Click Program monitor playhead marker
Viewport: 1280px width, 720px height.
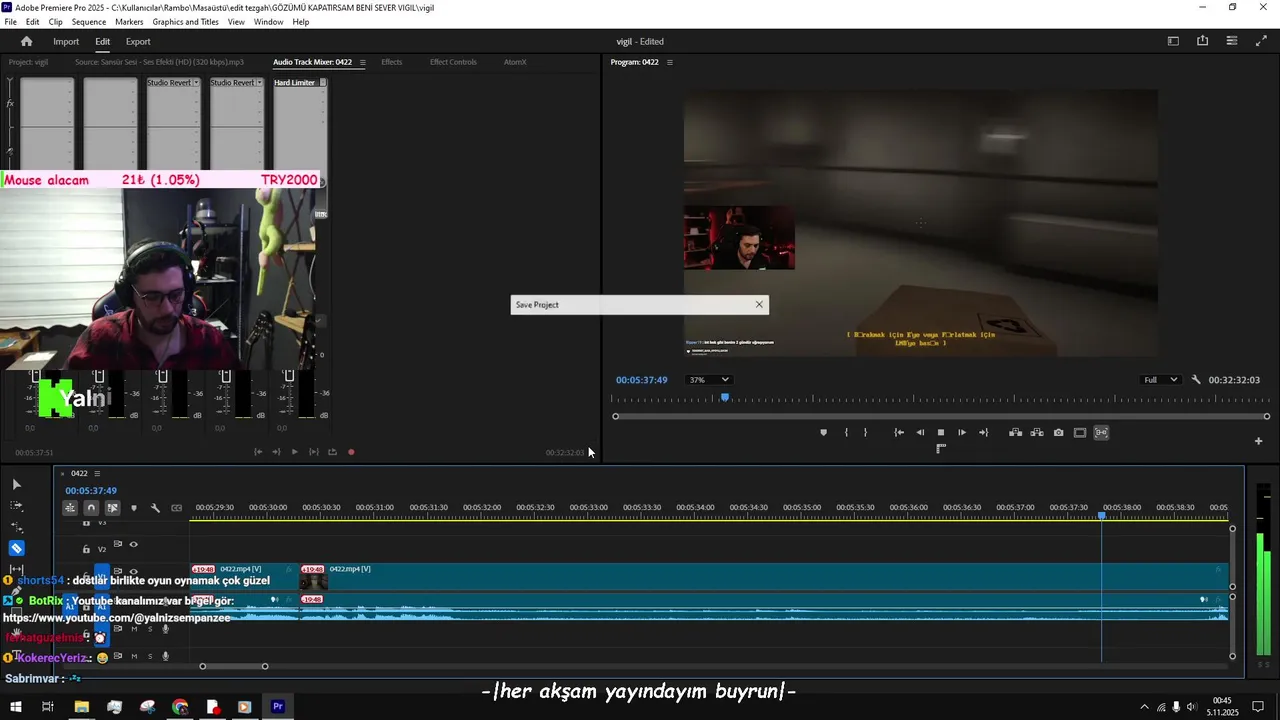[725, 398]
